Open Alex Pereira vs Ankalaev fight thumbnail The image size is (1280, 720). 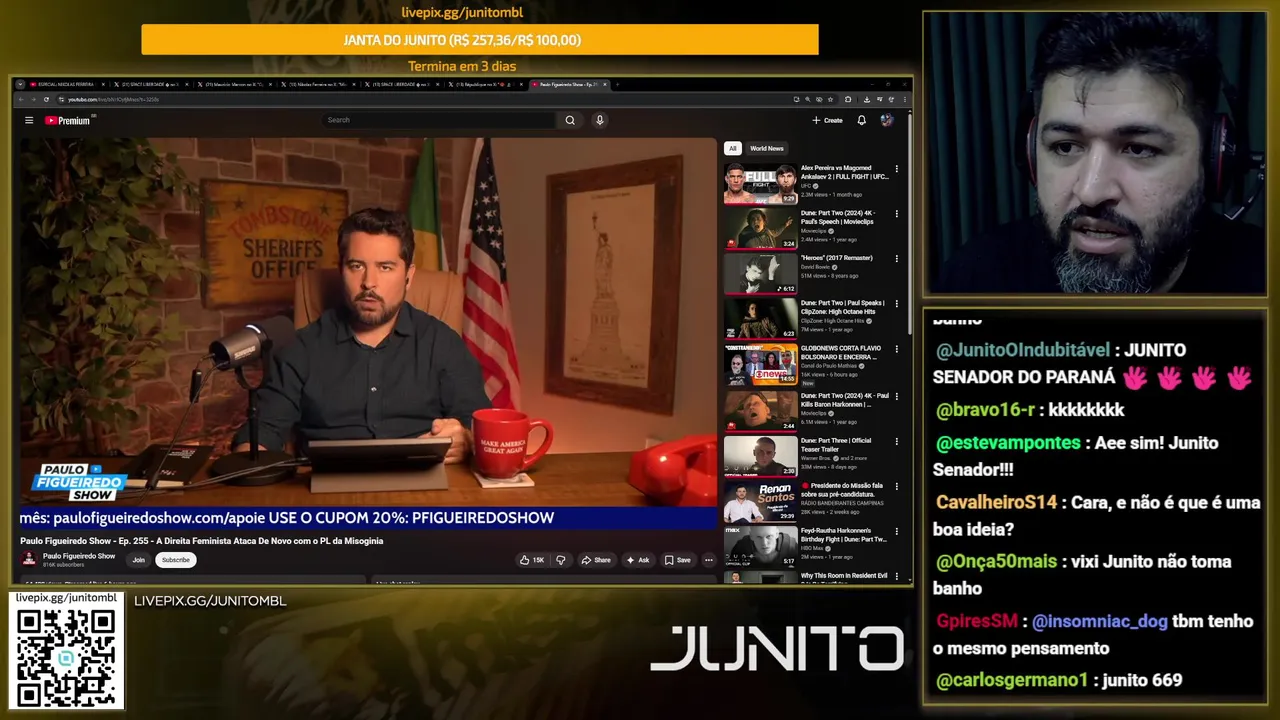click(x=761, y=184)
